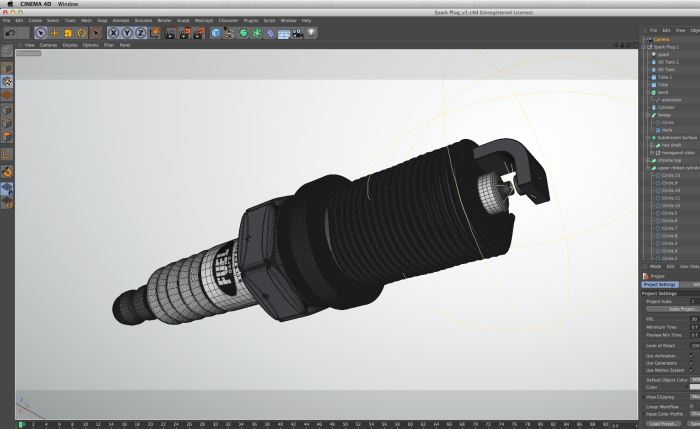This screenshot has height=429, width=700.
Task: Select the Scale tool
Action: (68, 33)
